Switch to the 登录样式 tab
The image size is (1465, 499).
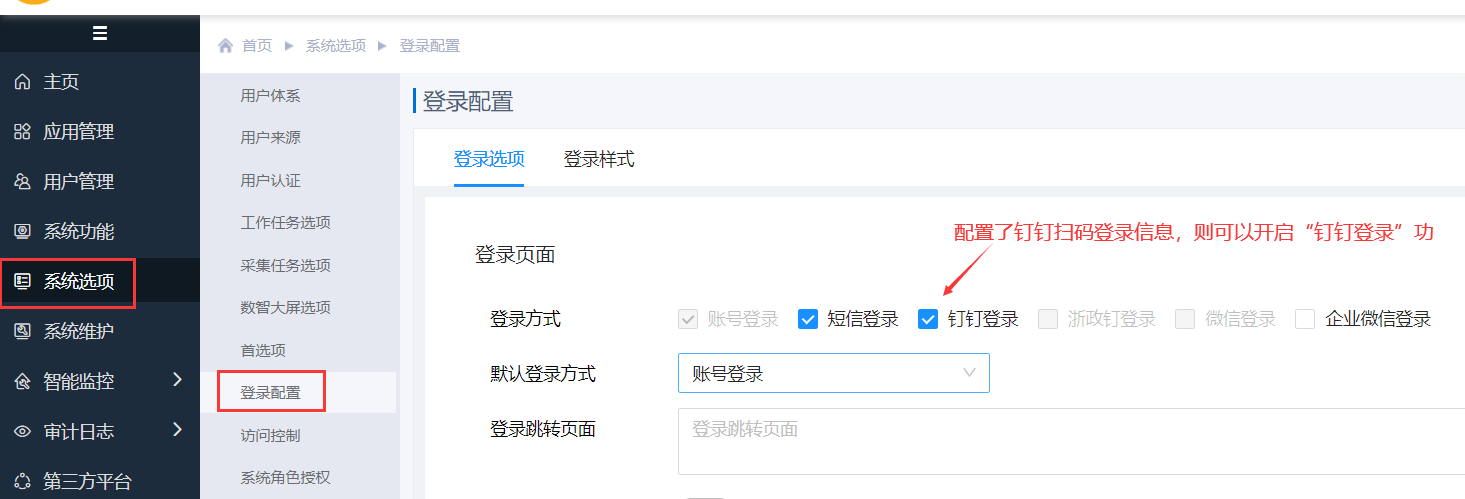[598, 159]
